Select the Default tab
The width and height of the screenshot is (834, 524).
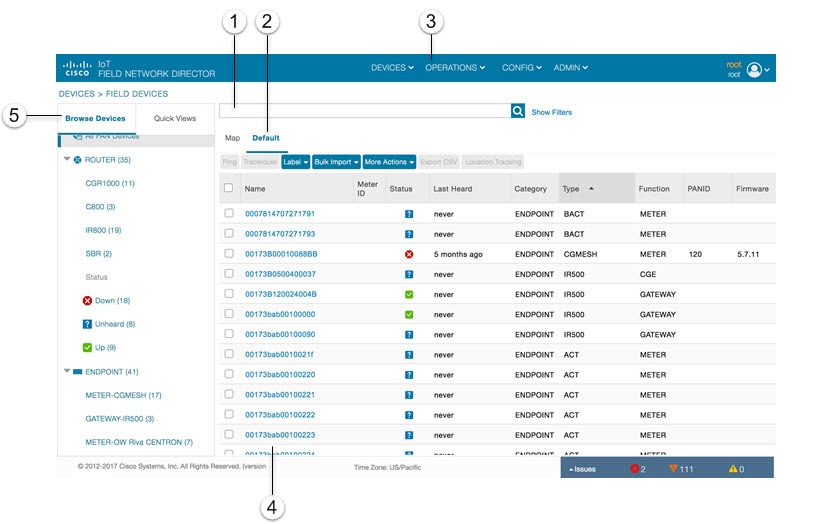click(266, 138)
